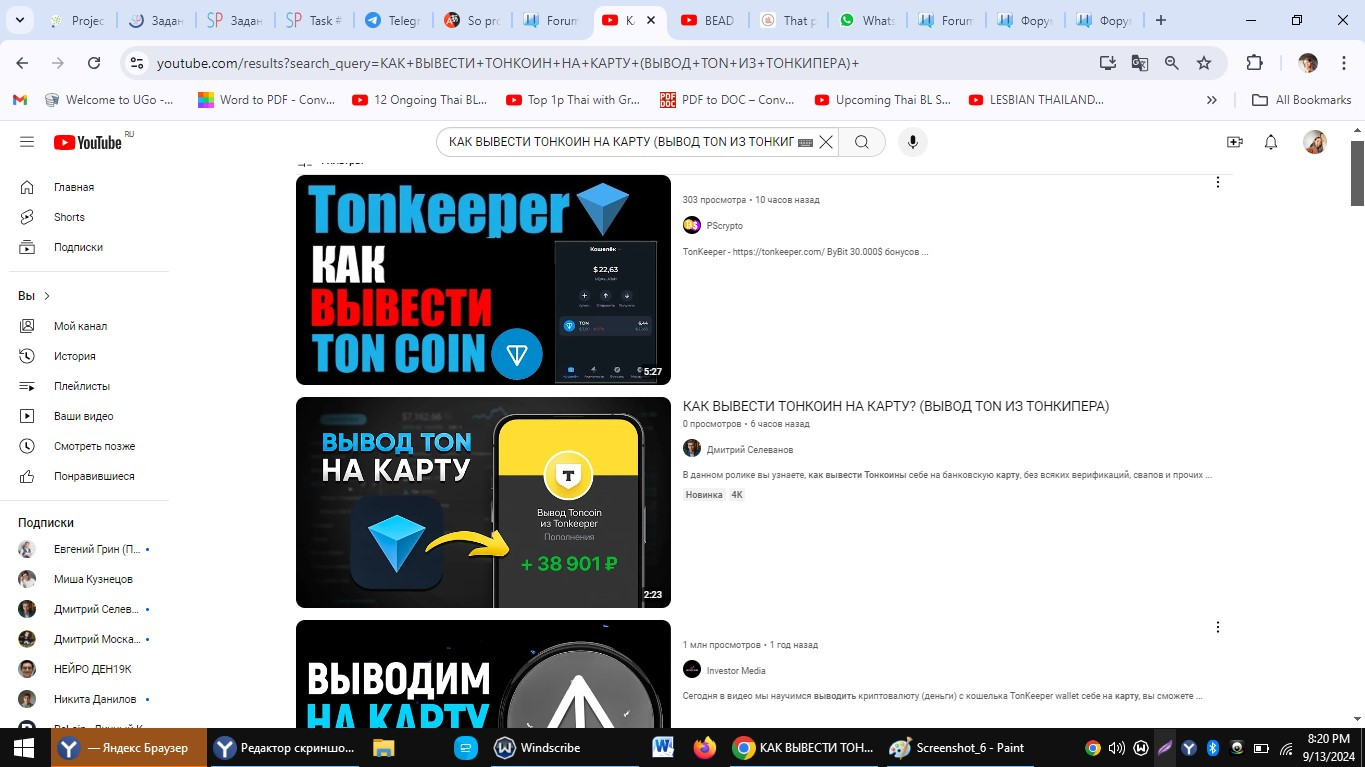Switch to the BEAD YouTube tab
Screen dimensions: 1365x767
[708, 20]
